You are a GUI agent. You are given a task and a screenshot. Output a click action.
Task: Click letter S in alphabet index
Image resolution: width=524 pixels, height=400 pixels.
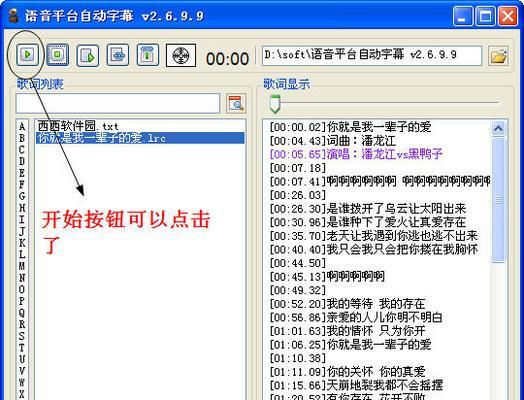22,336
